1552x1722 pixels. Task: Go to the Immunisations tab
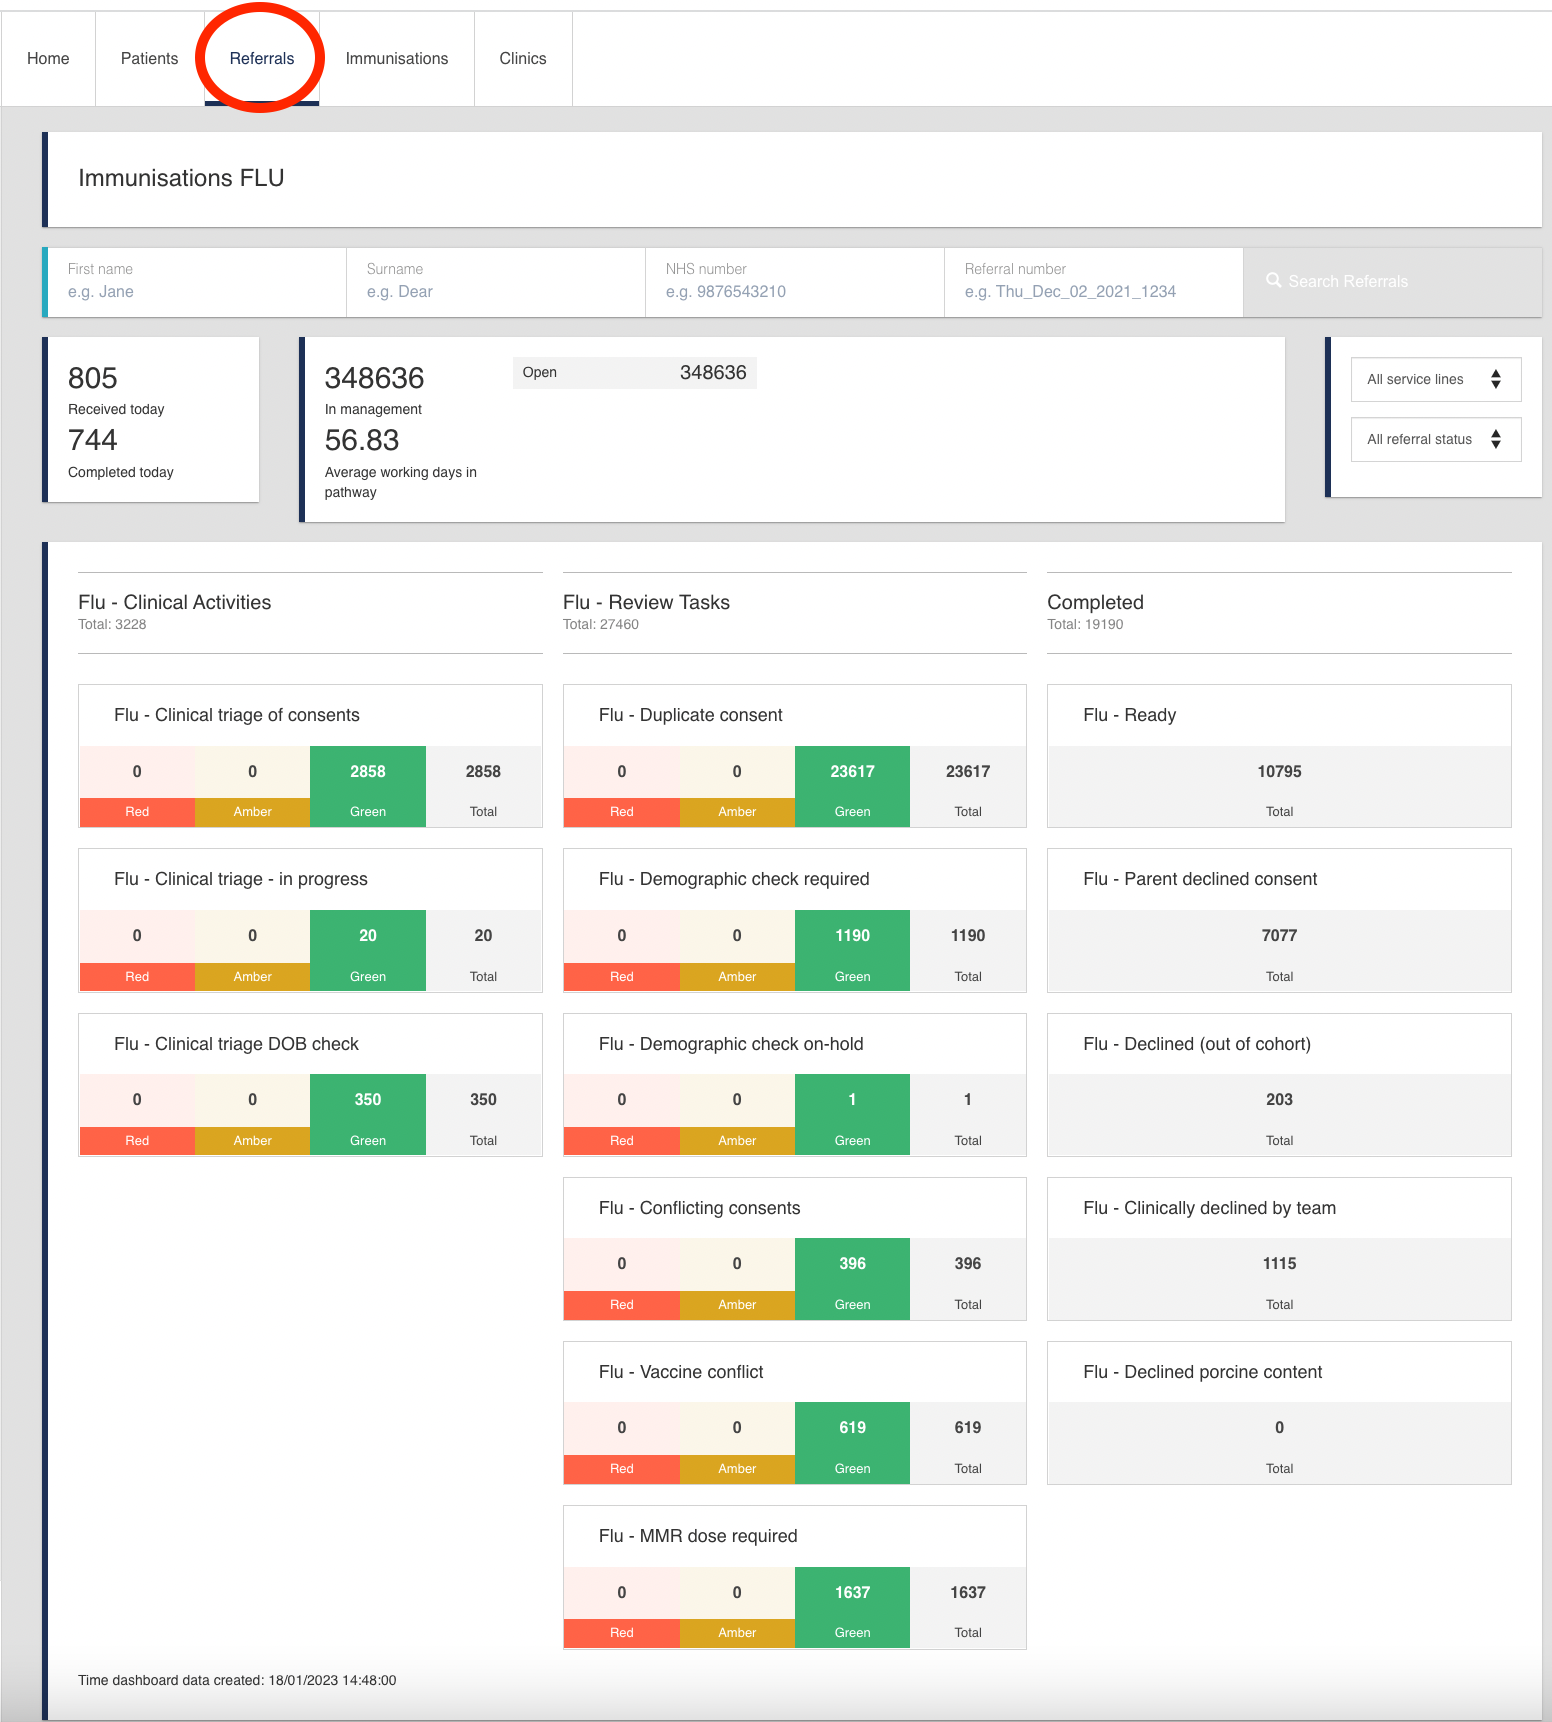[x=396, y=58]
